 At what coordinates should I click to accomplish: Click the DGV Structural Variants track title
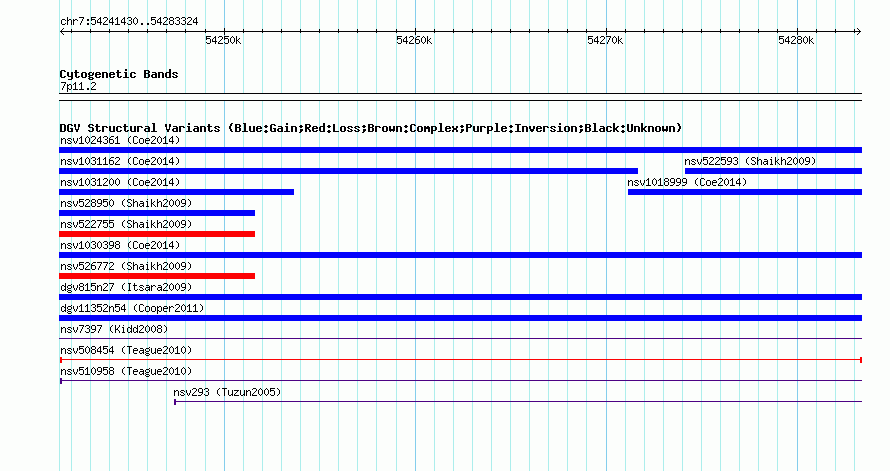(371, 128)
